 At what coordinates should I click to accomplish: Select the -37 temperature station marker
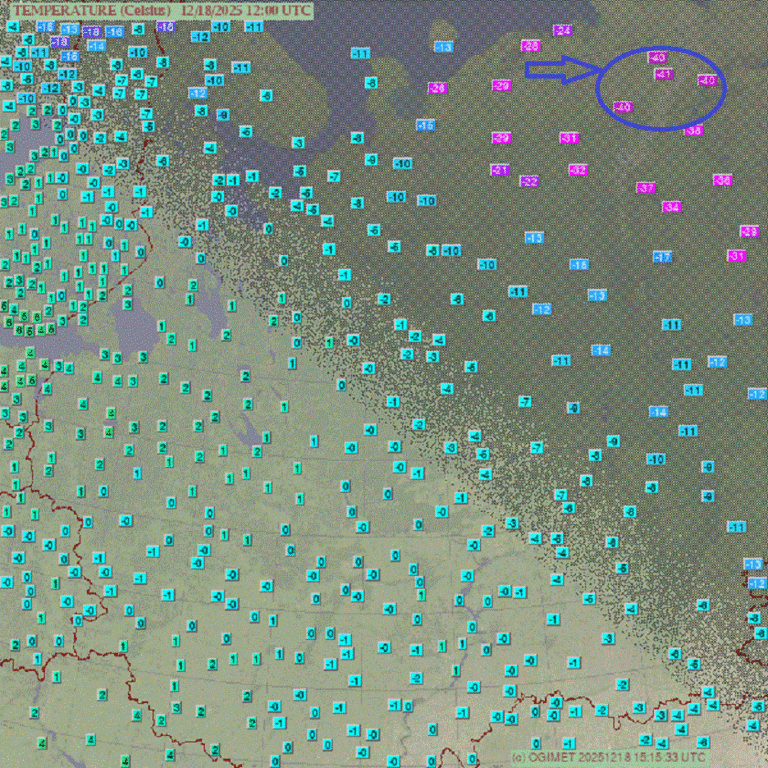646,187
